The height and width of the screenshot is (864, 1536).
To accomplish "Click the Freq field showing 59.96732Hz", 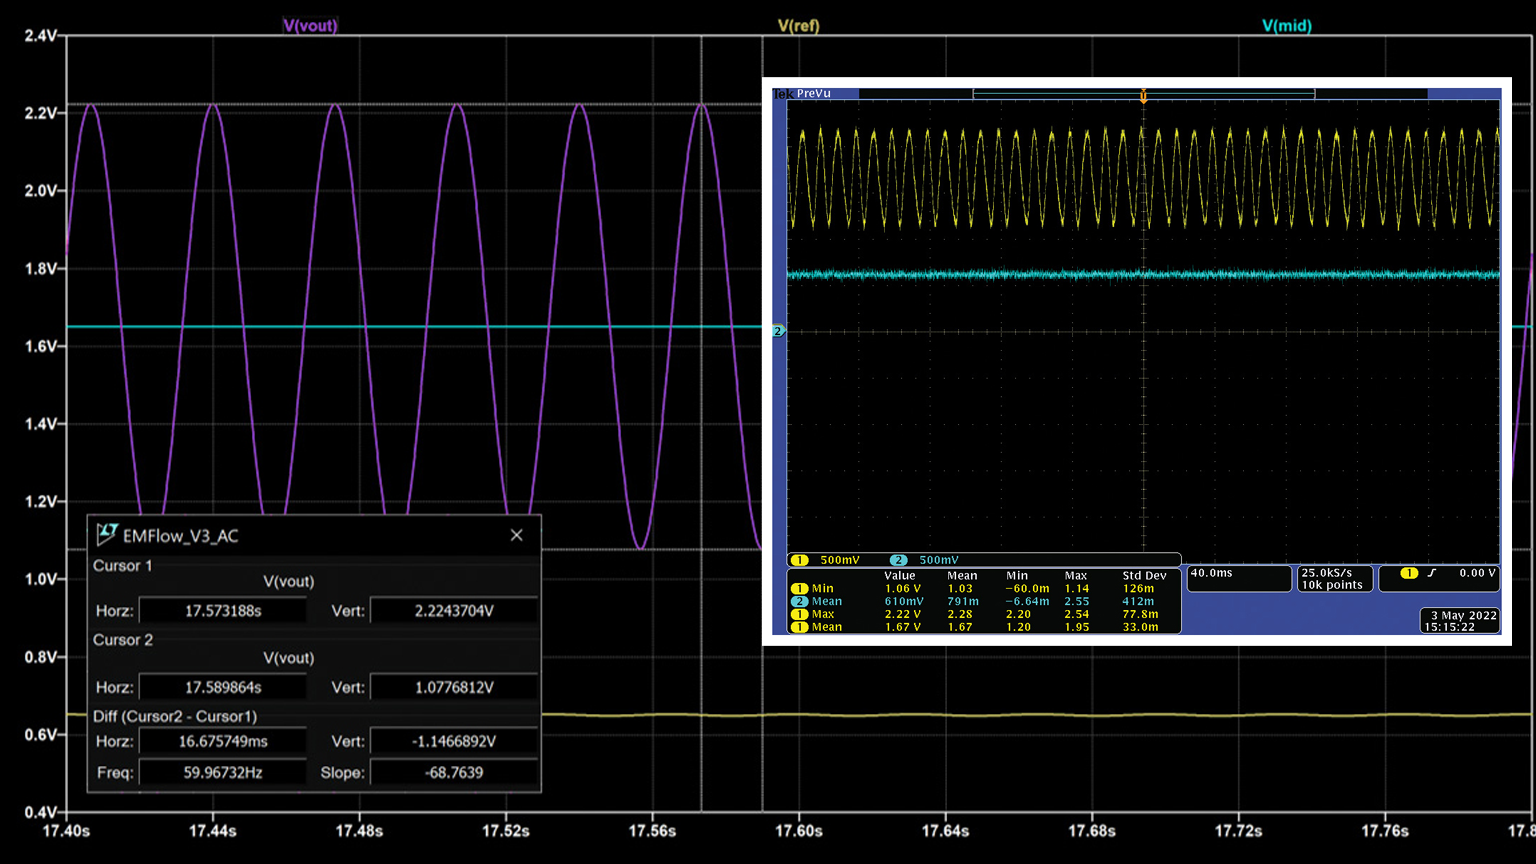I will coord(222,773).
